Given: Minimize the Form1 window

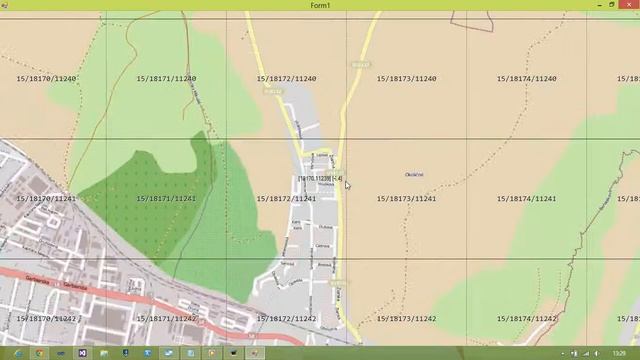Looking at the screenshot, I should 600,5.
